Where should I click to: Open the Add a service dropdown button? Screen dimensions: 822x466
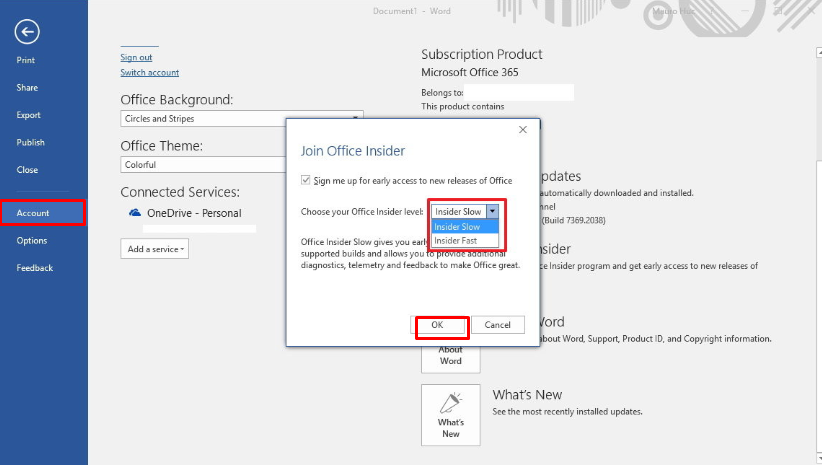pos(155,249)
